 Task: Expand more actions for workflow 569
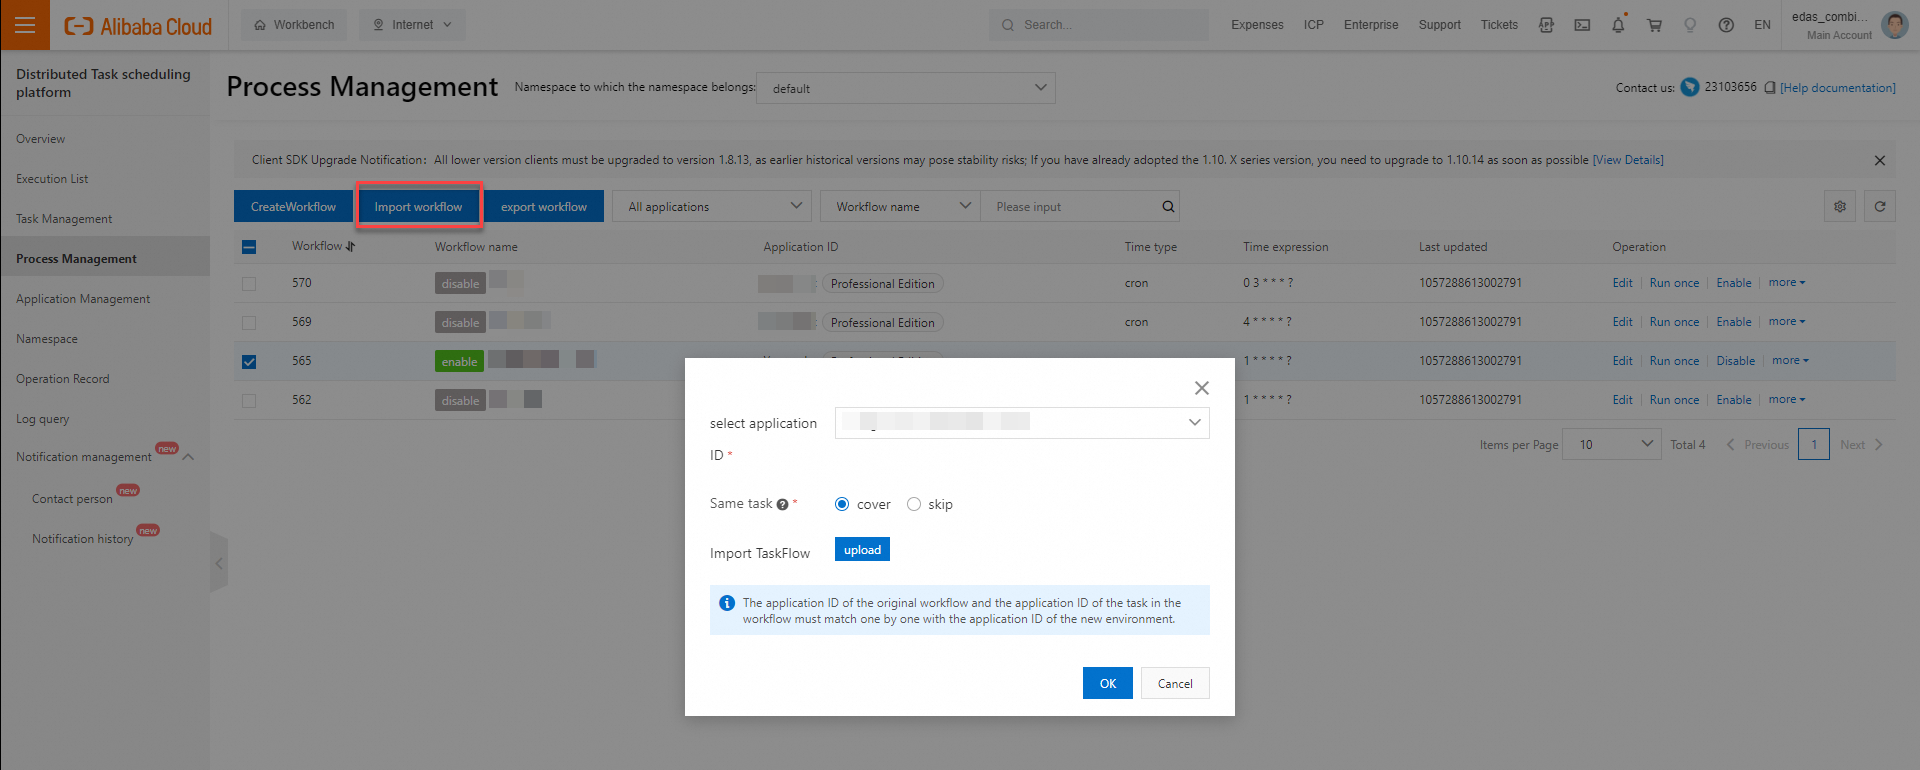(x=1787, y=322)
